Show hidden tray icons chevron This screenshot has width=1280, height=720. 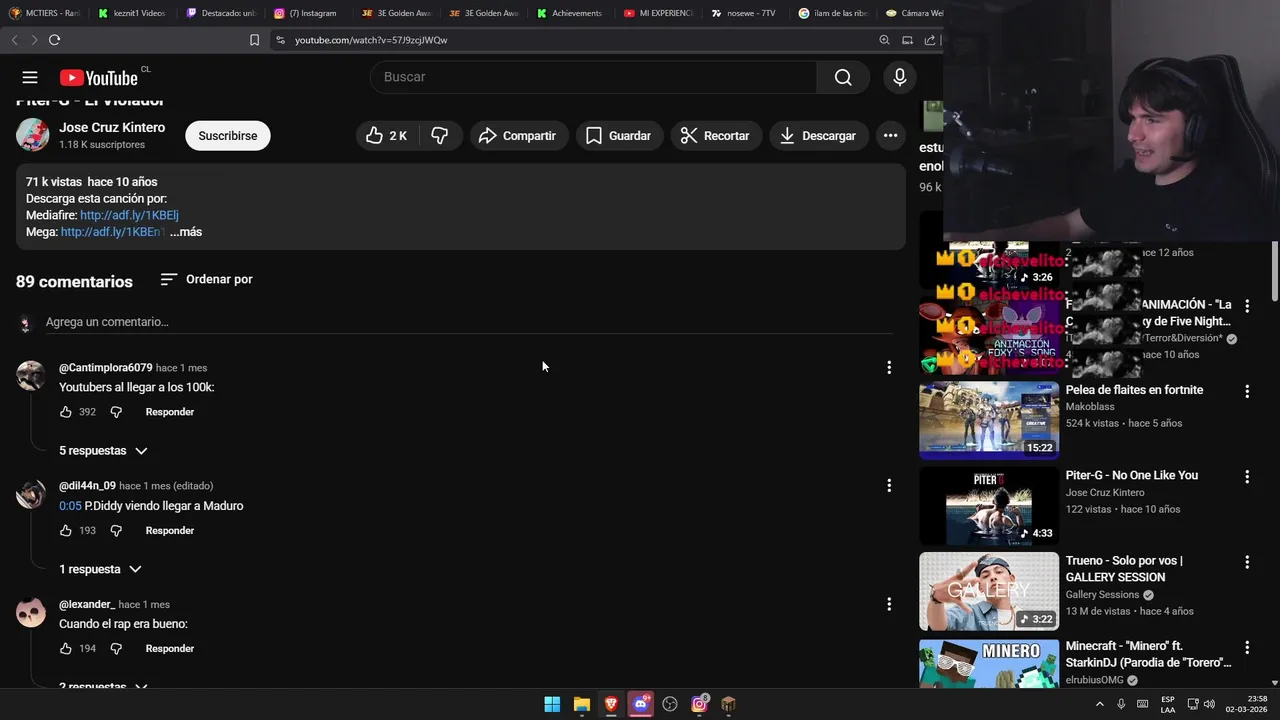point(1100,704)
